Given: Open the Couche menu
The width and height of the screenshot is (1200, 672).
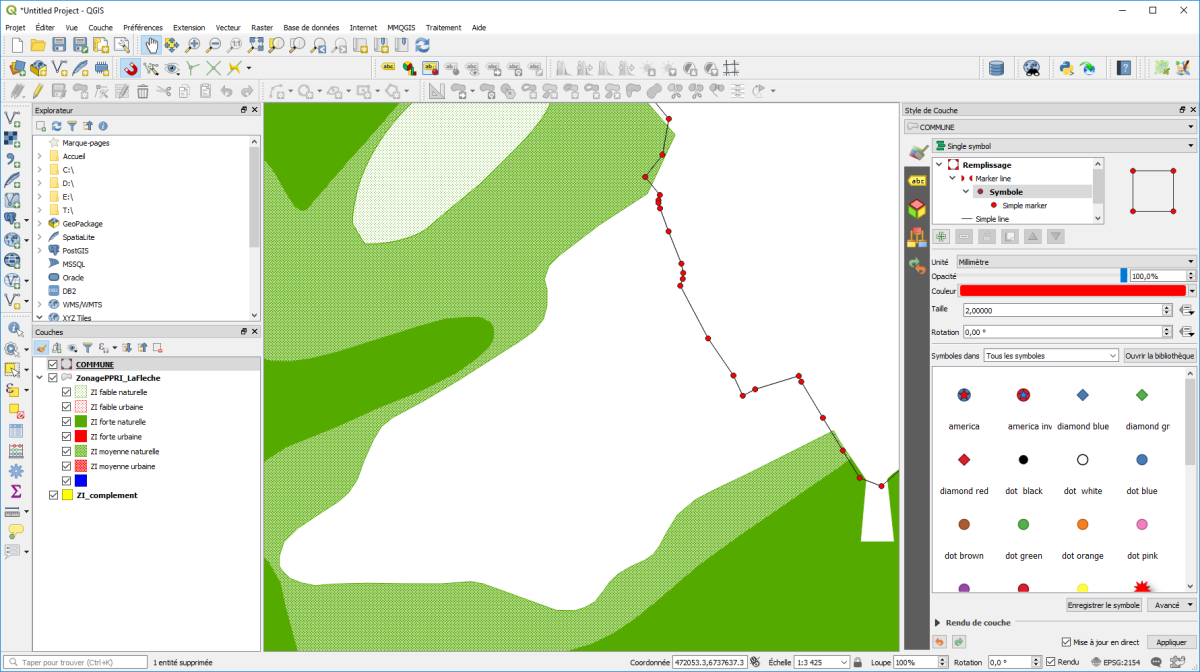Looking at the screenshot, I should 100,27.
